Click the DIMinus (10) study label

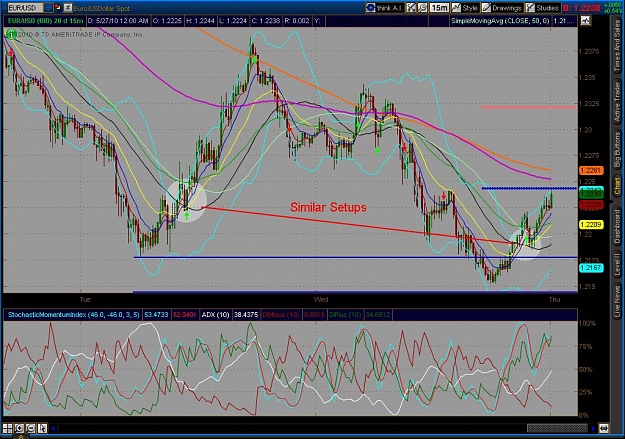click(281, 315)
